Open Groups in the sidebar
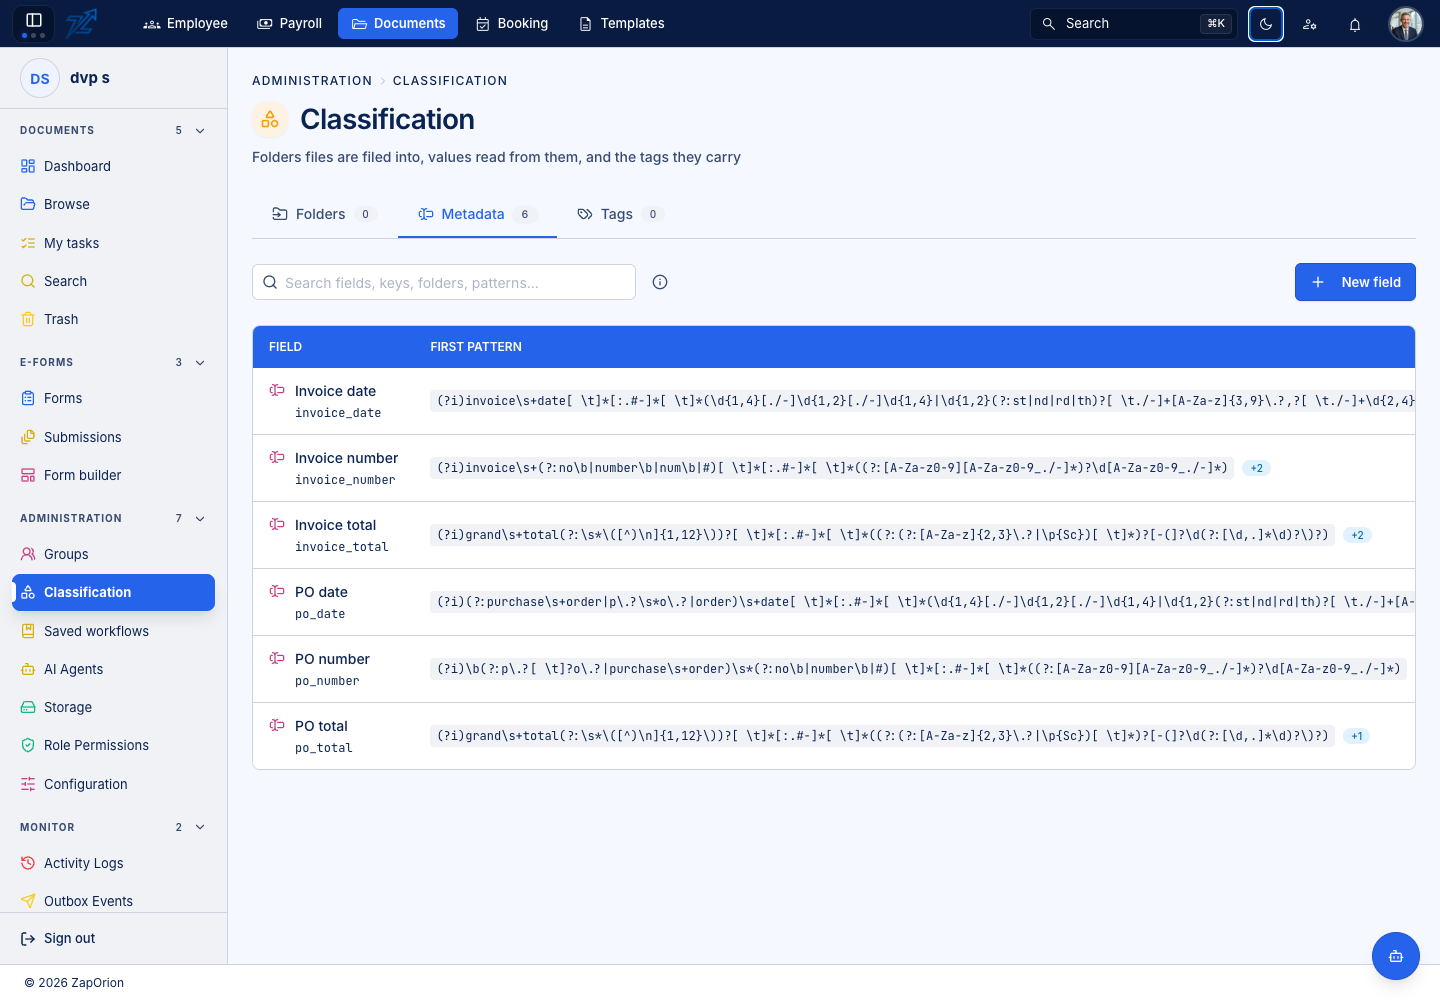The height and width of the screenshot is (1000, 1440). (x=113, y=554)
